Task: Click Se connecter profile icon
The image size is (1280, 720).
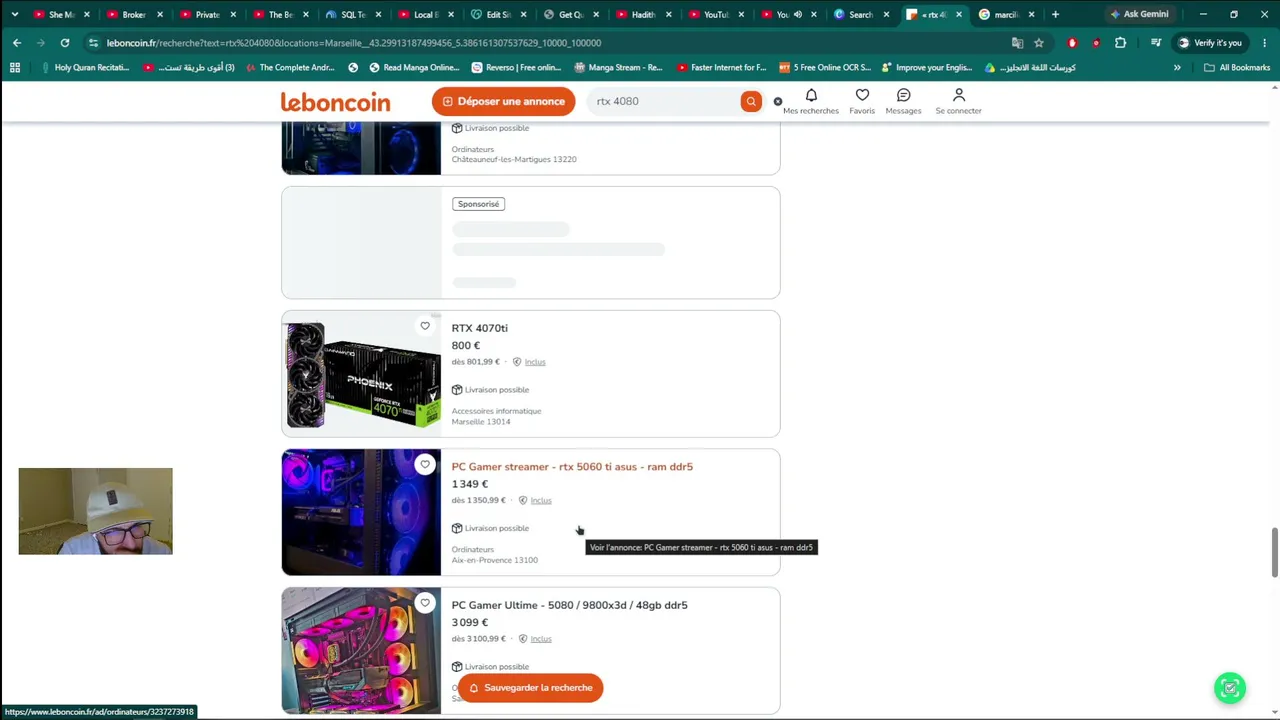Action: 958,101
